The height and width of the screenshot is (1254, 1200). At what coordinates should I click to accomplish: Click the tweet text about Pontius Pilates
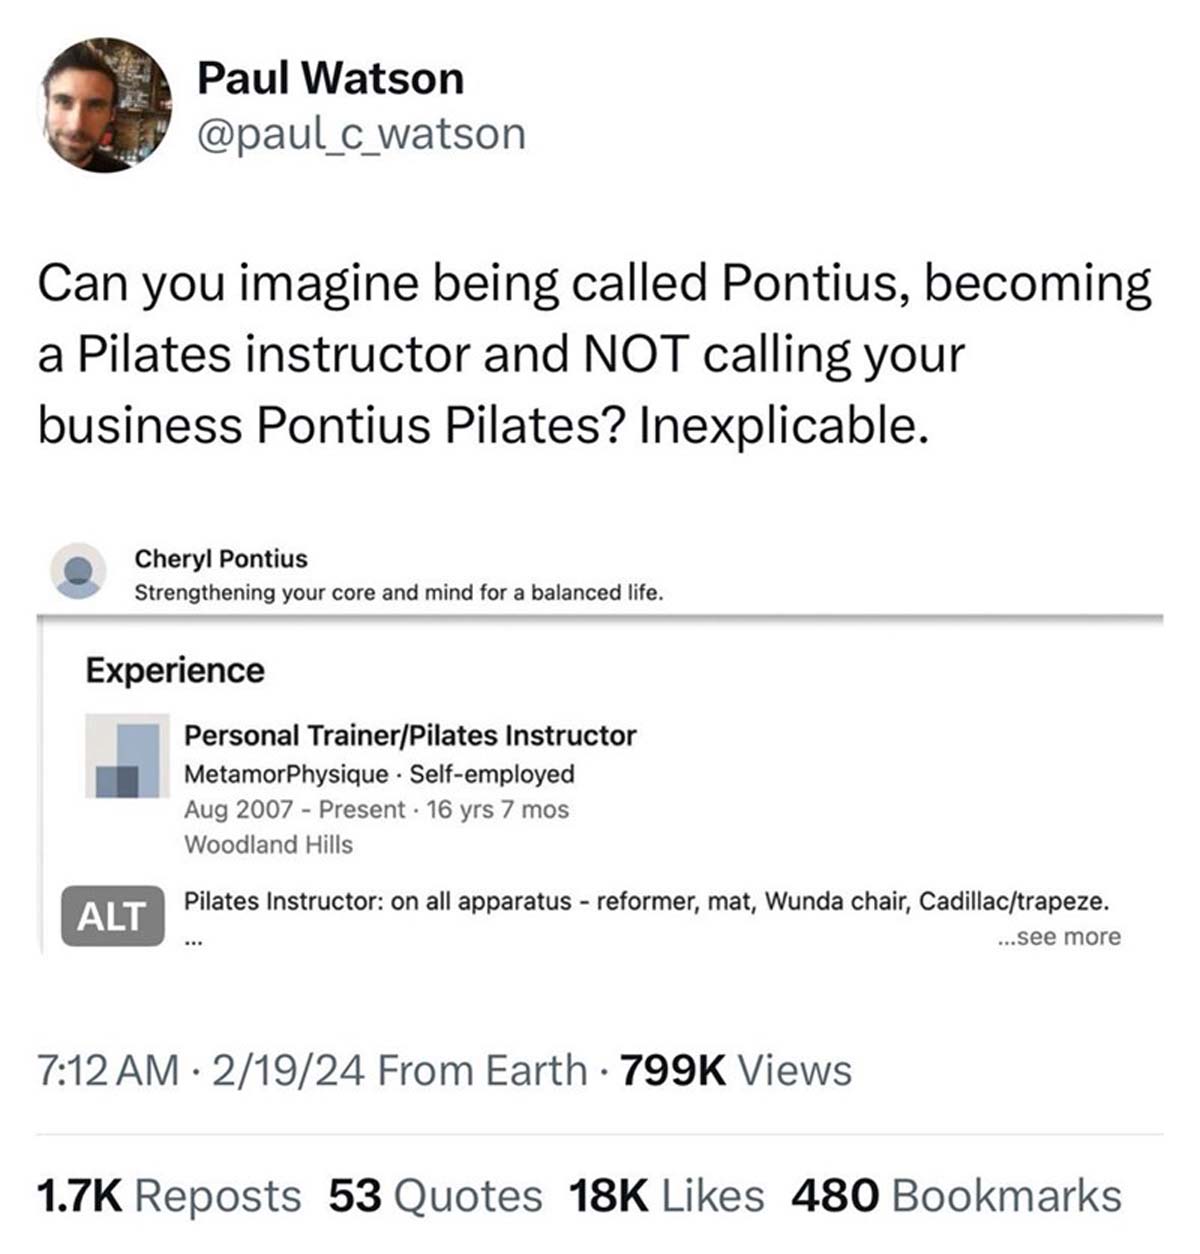click(x=594, y=354)
